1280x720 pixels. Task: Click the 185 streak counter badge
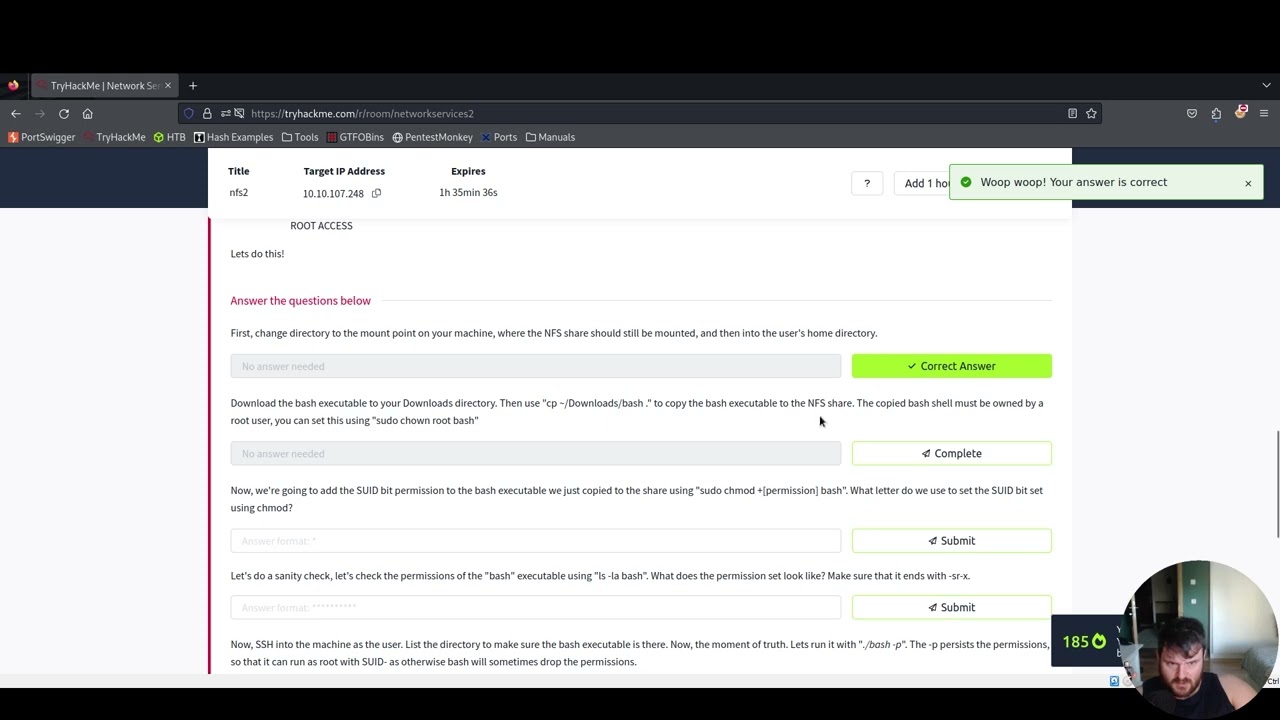tap(1084, 641)
